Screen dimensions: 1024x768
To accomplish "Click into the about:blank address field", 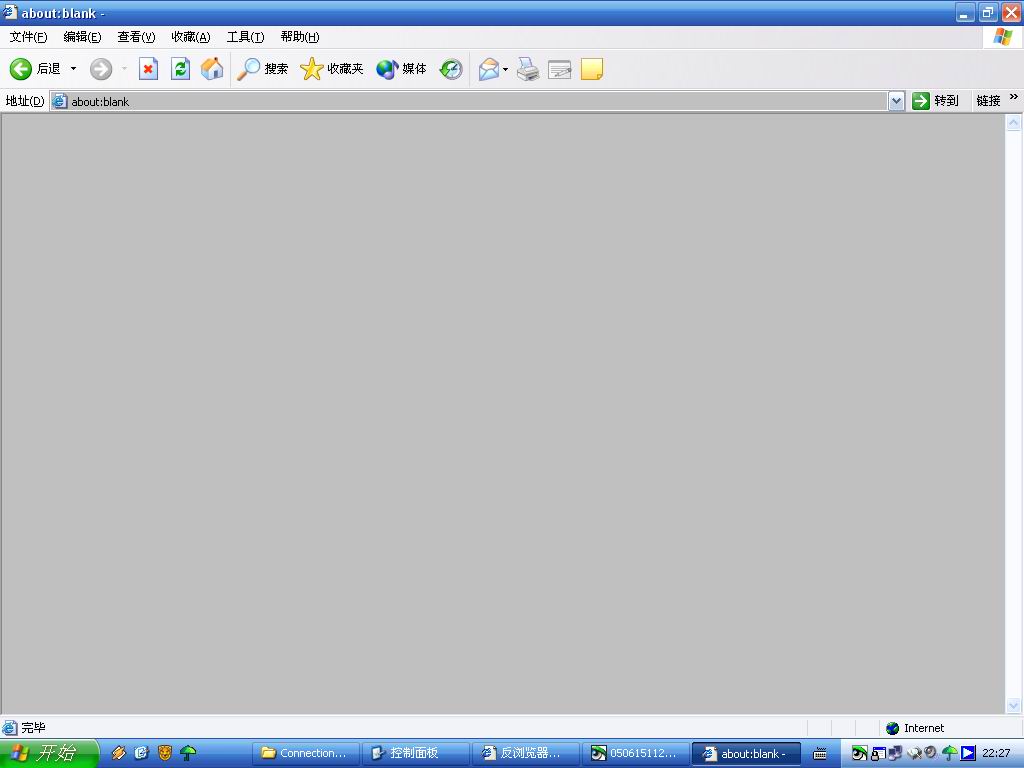I will pyautogui.click(x=469, y=101).
